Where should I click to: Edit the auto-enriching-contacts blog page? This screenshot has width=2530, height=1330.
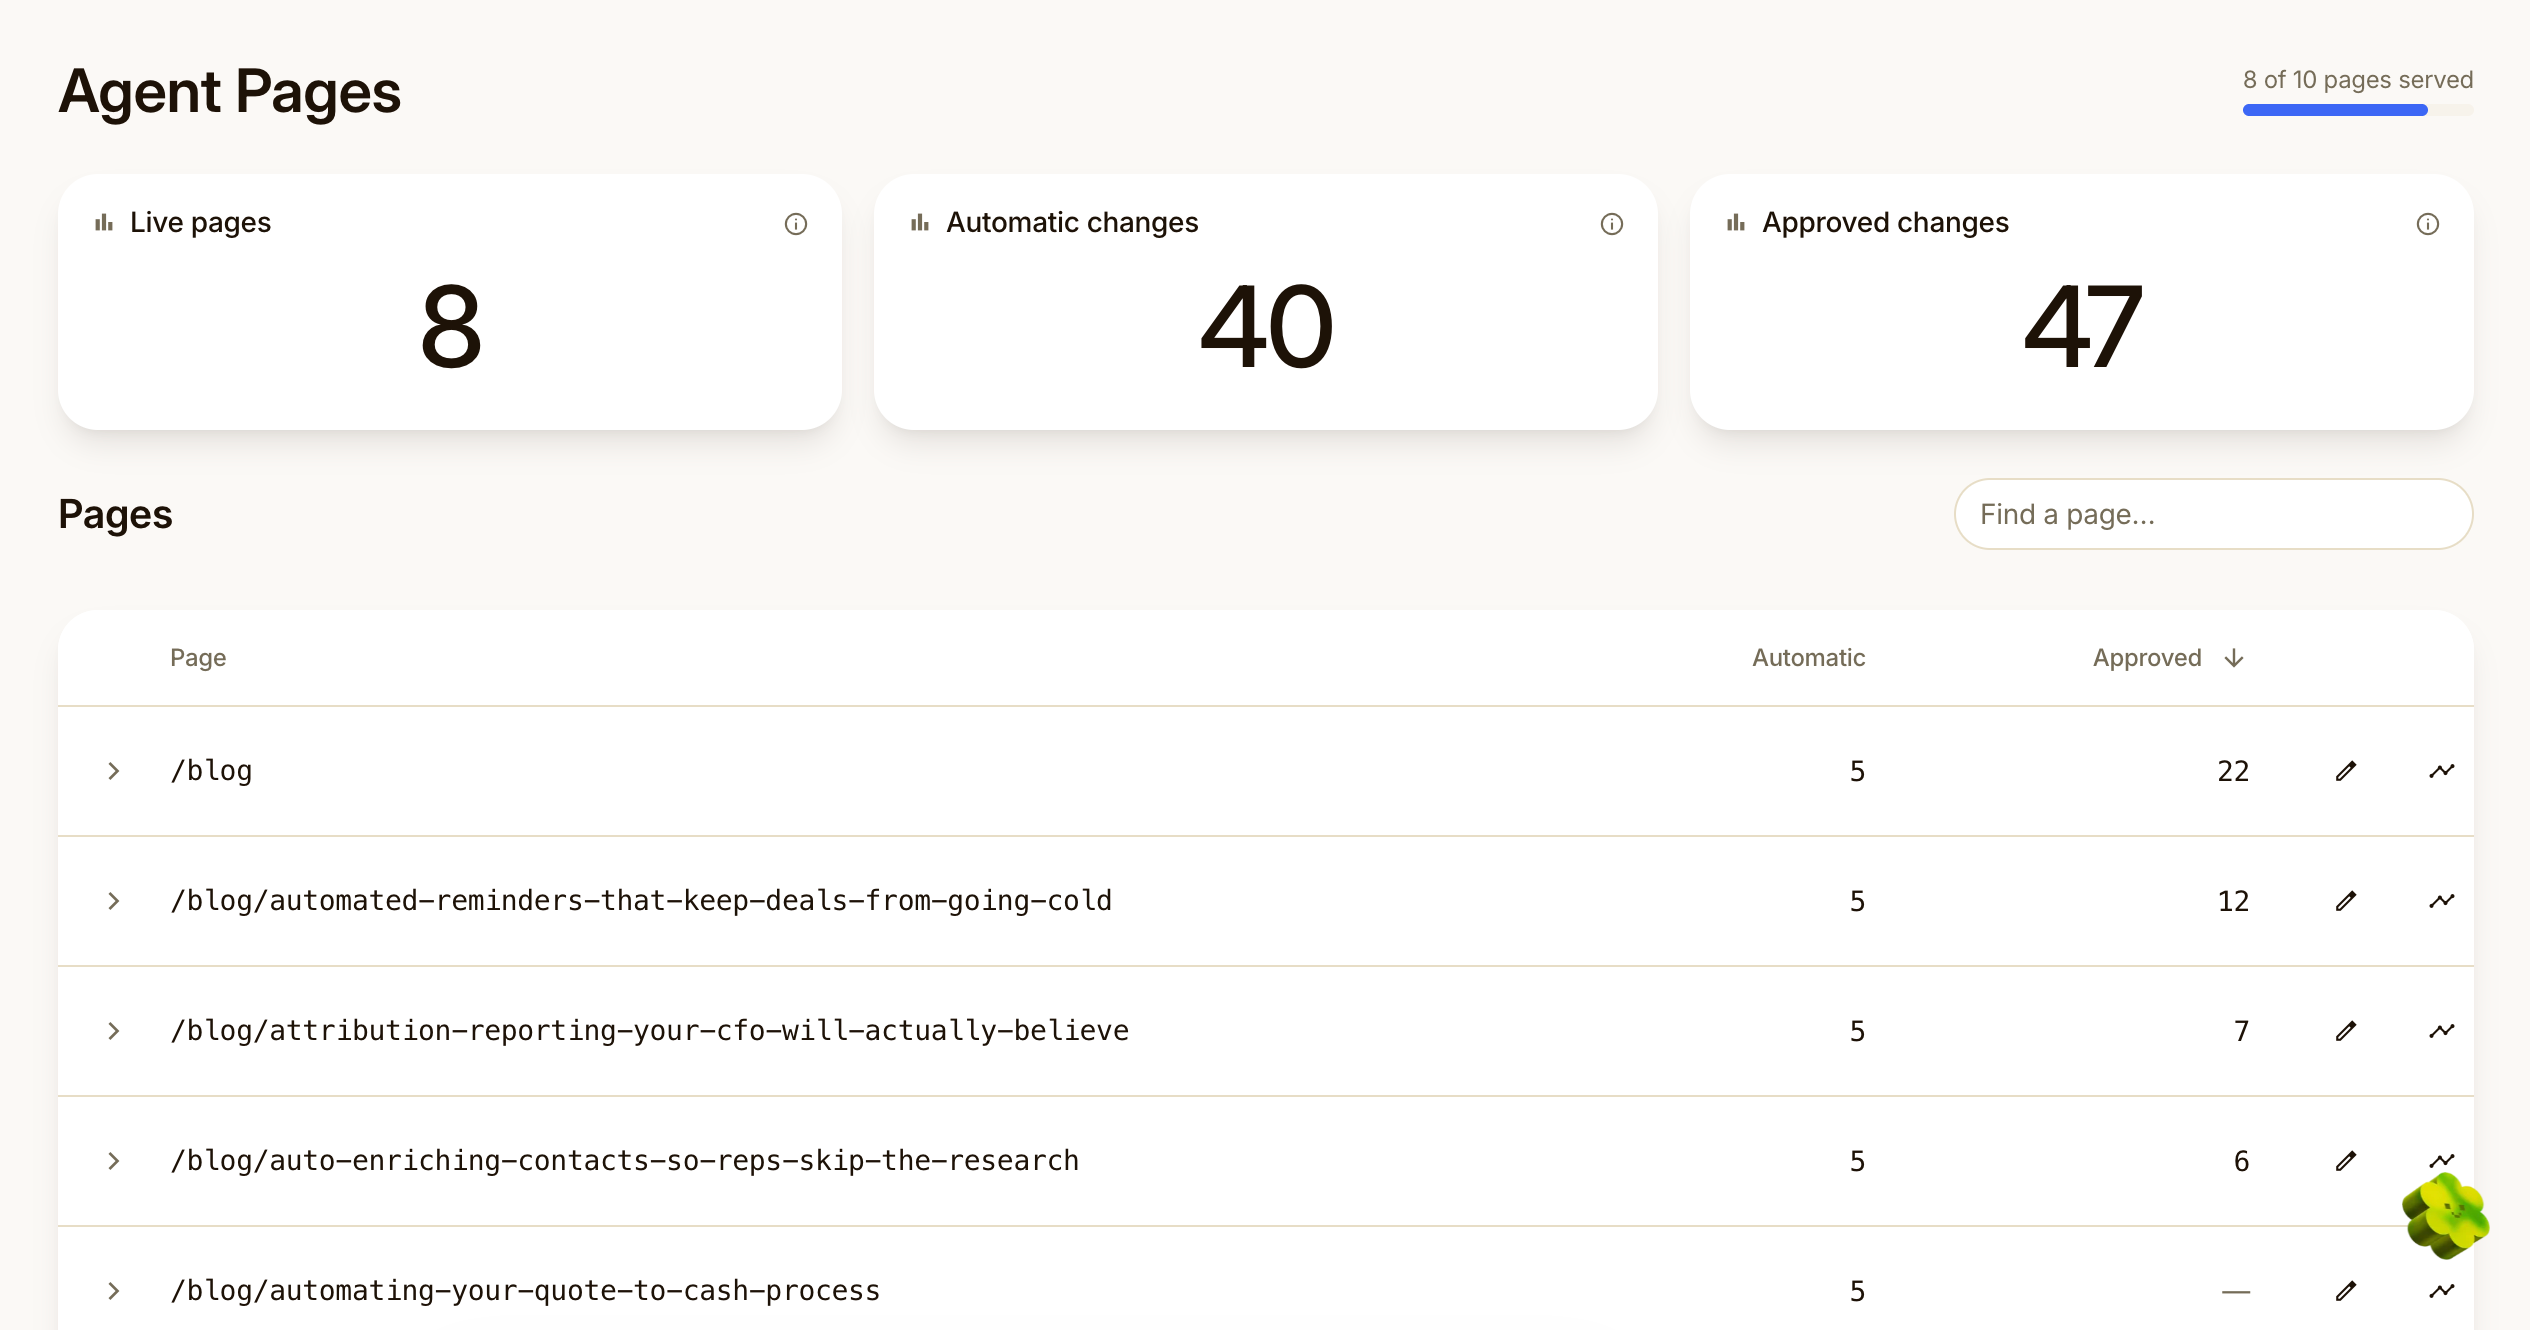[x=2346, y=1161]
